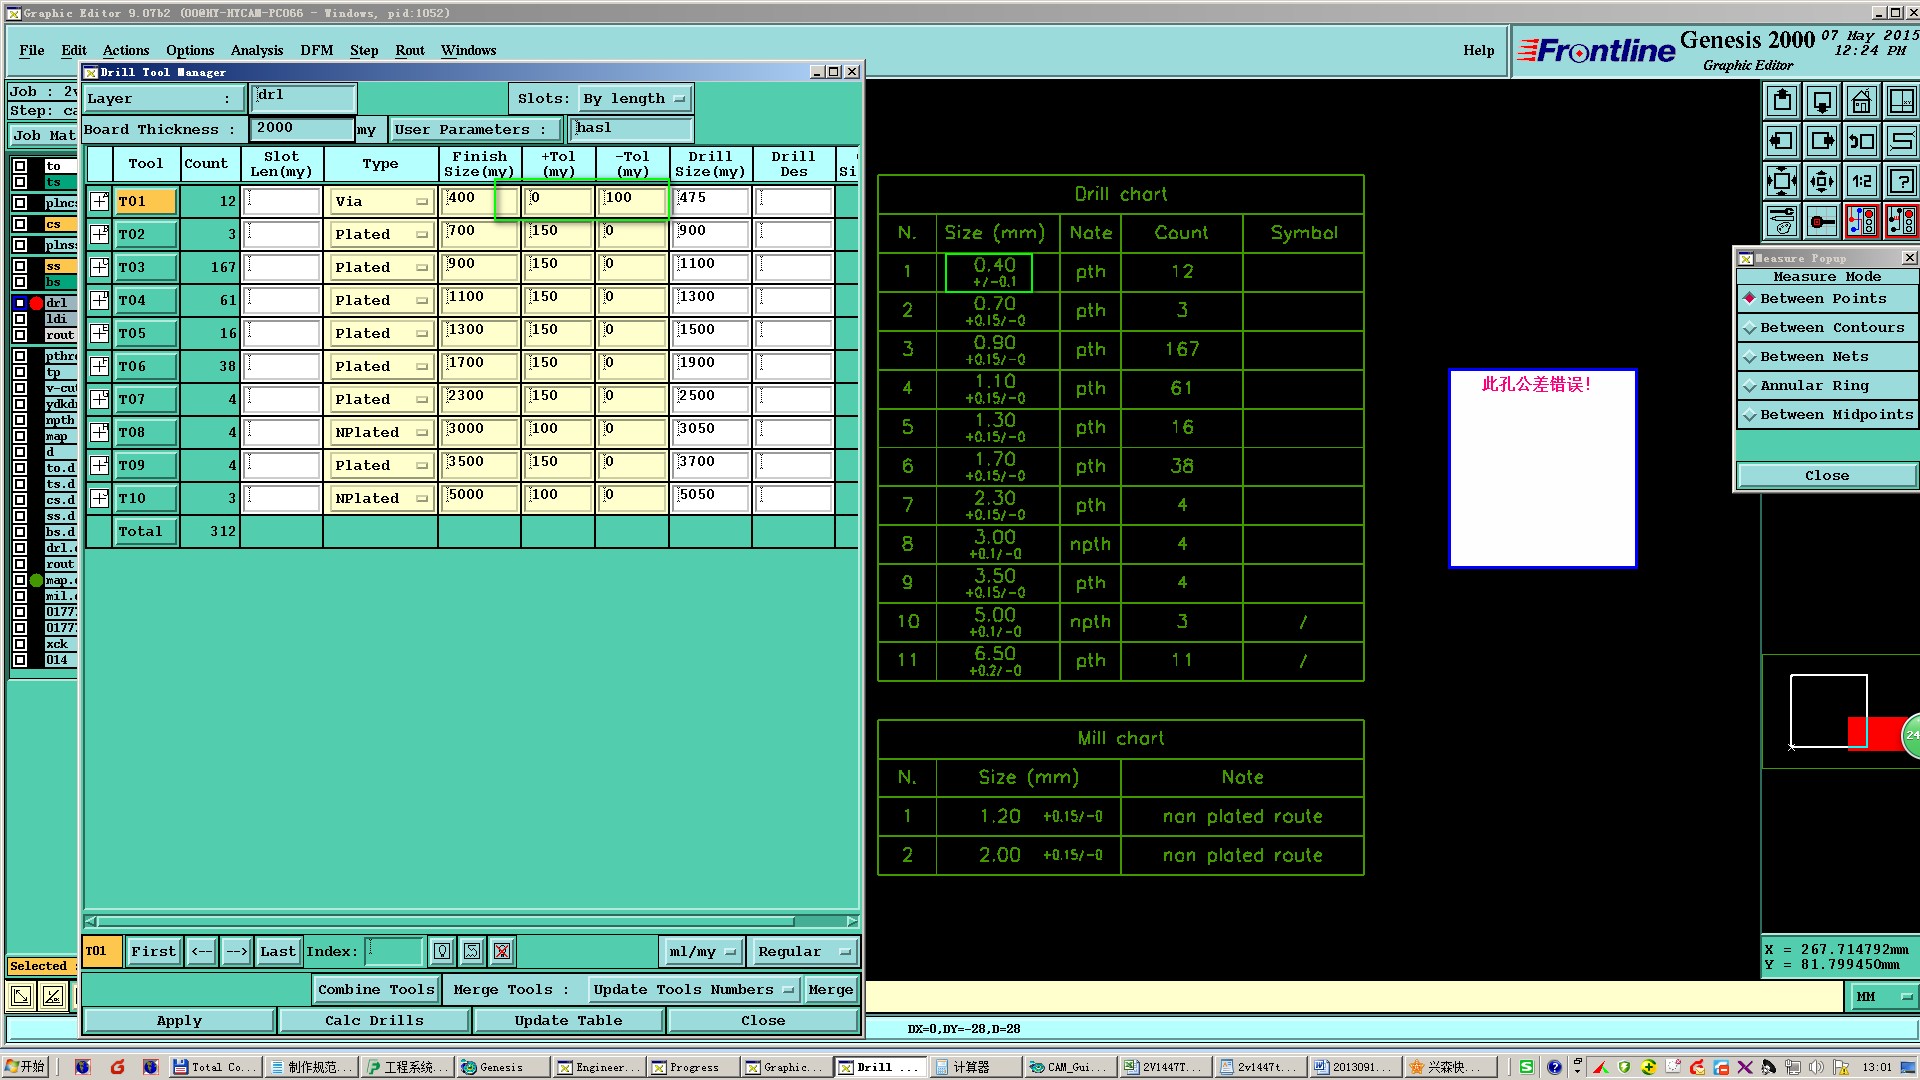
Task: Click the Combine Tools button
Action: (x=376, y=989)
